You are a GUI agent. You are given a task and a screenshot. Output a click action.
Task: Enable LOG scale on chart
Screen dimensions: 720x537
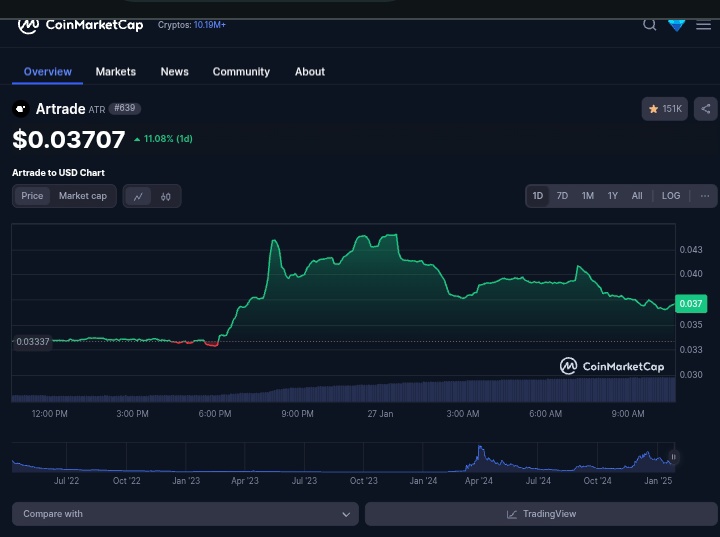[x=671, y=196]
